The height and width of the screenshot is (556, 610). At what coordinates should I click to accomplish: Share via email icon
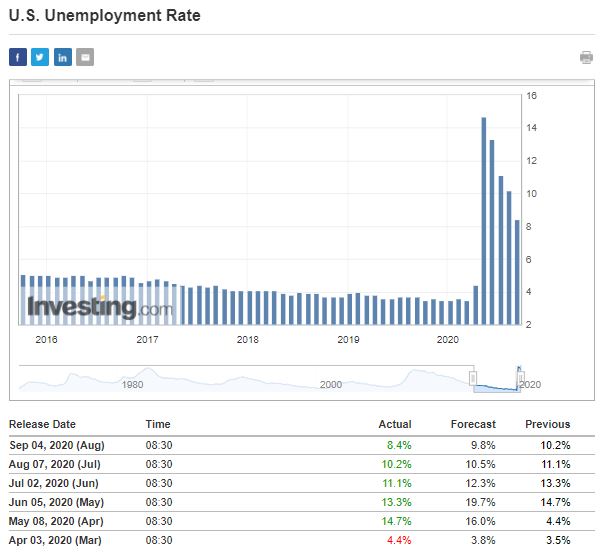click(x=85, y=57)
